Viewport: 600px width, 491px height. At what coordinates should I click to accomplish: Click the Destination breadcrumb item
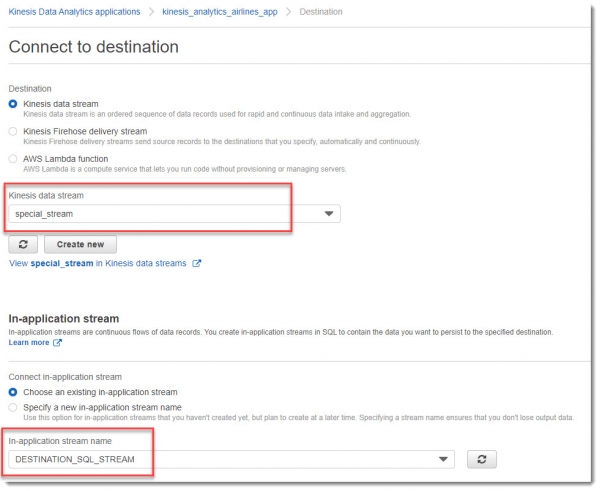point(320,11)
